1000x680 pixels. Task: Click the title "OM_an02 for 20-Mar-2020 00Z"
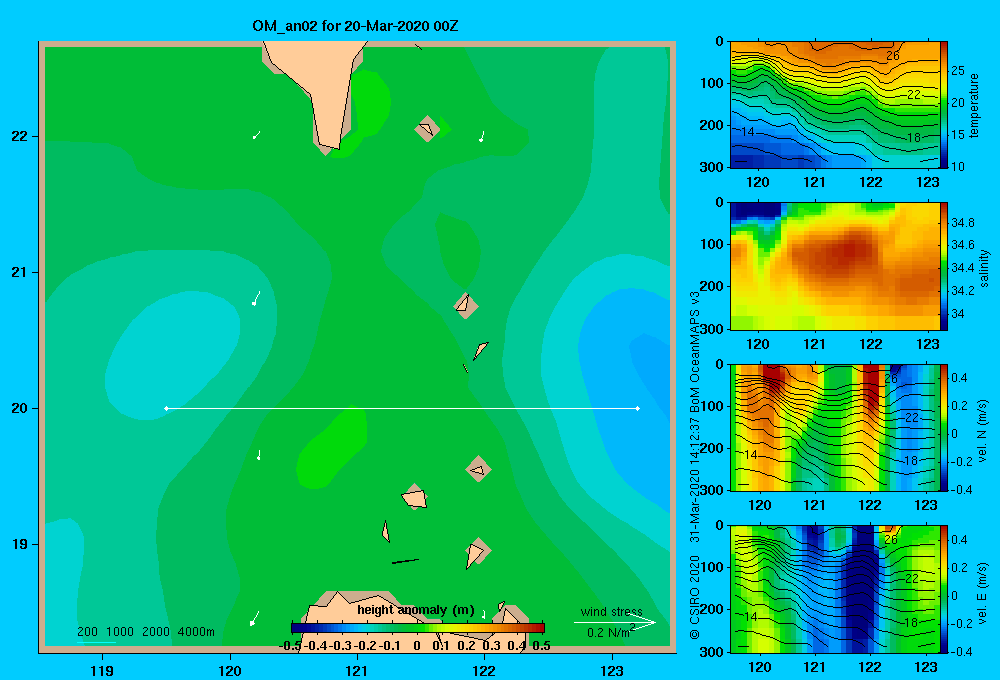(x=355, y=26)
